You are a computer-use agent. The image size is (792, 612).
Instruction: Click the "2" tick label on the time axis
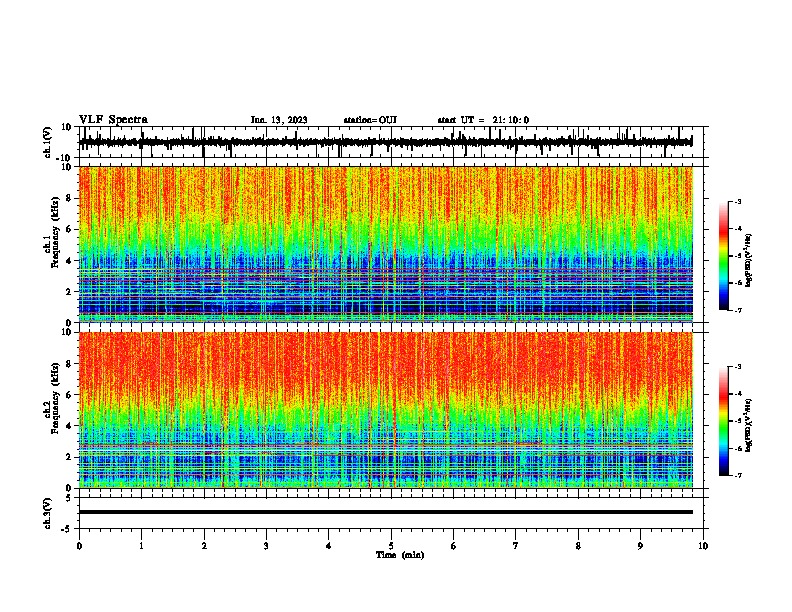[204, 546]
